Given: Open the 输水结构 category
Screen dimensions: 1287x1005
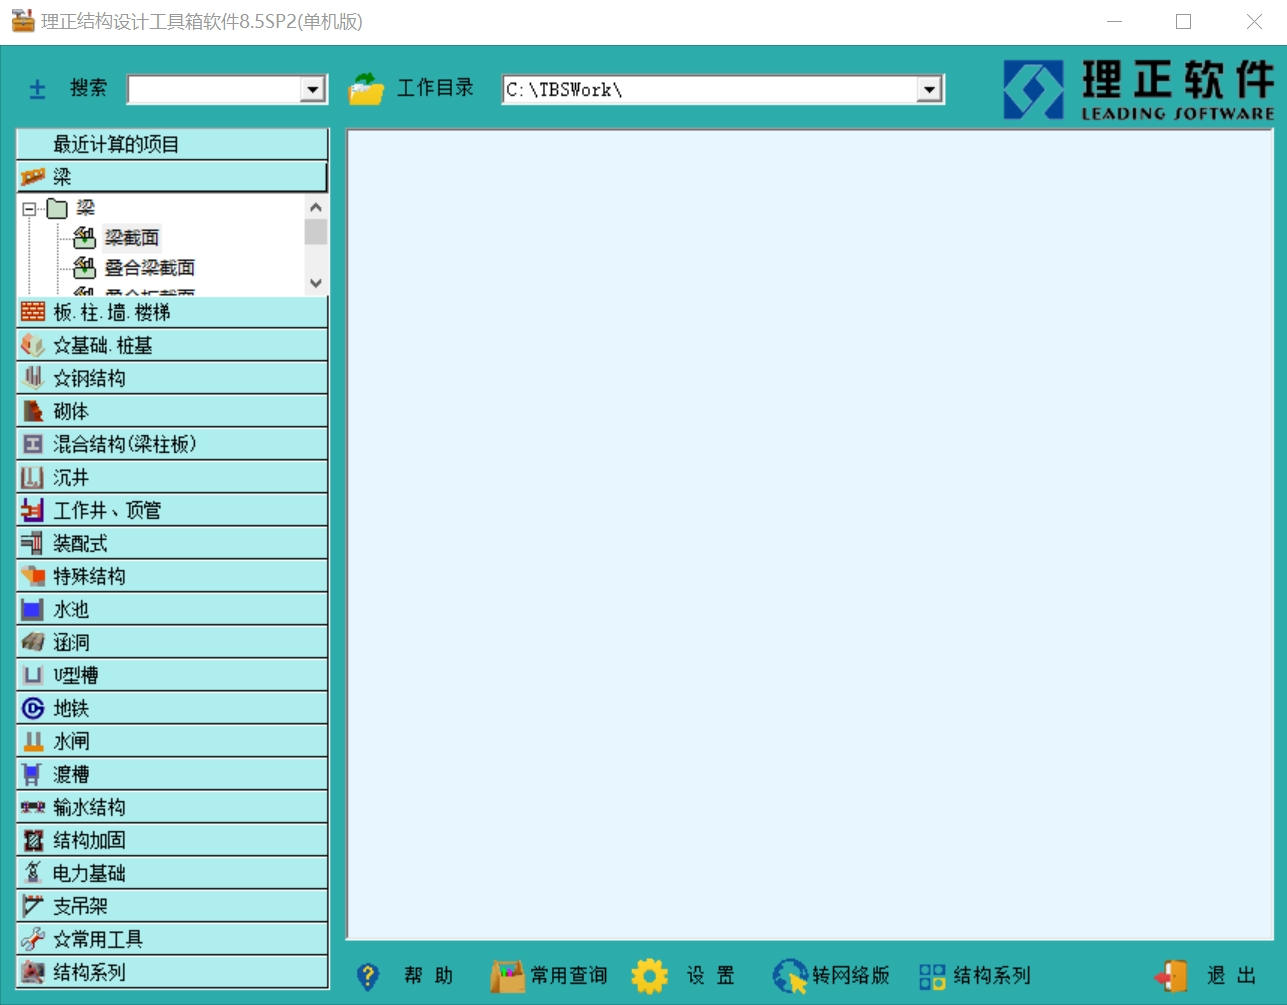Looking at the screenshot, I should (x=172, y=807).
